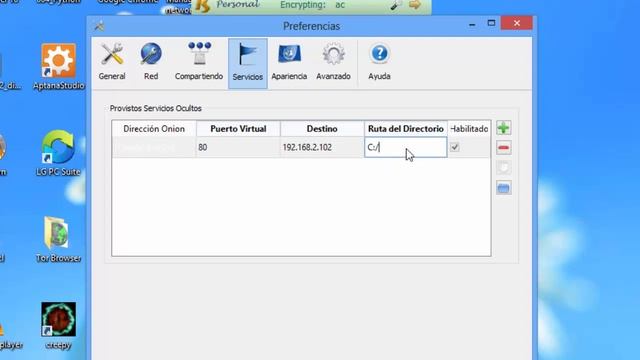Screen dimensions: 640x360
Task: Click the Destino column header
Action: (322, 129)
